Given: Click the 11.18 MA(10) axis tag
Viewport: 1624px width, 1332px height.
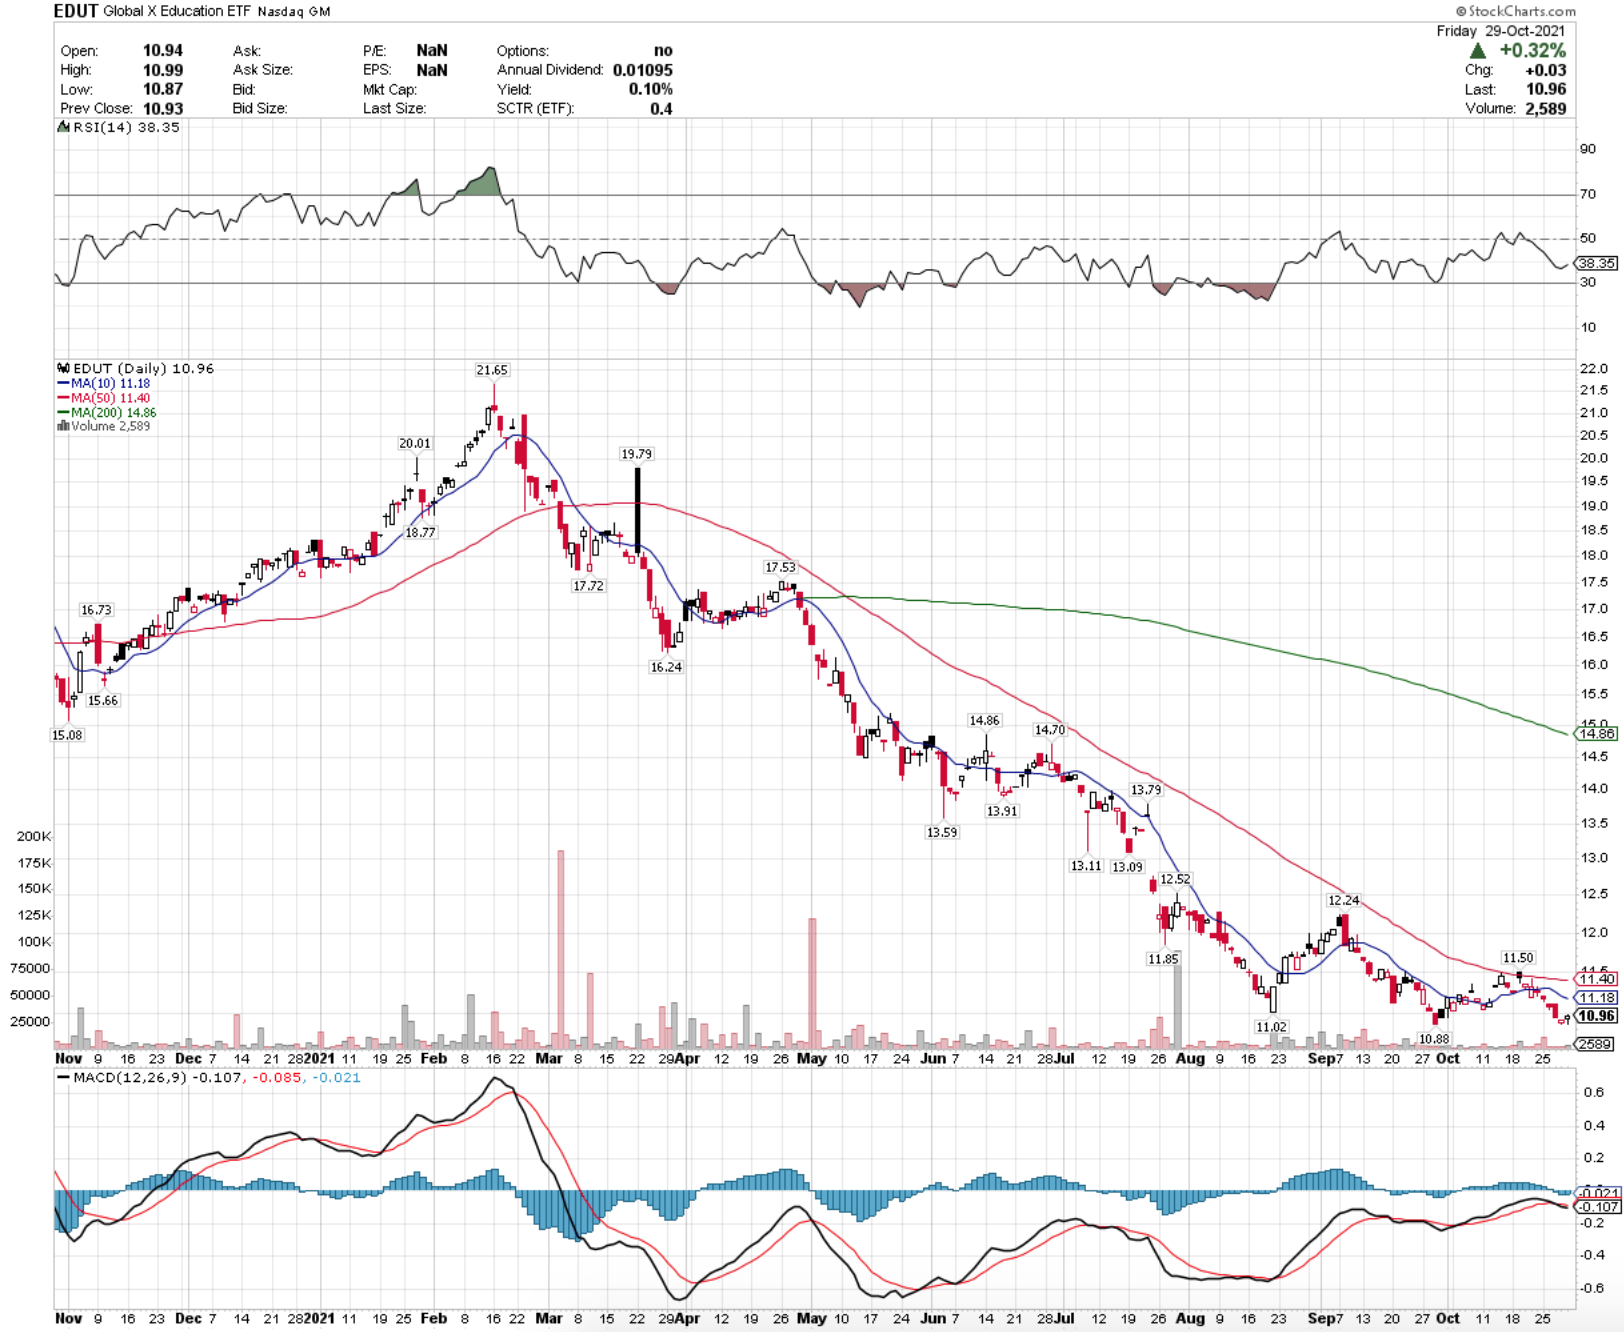Looking at the screenshot, I should (1596, 998).
